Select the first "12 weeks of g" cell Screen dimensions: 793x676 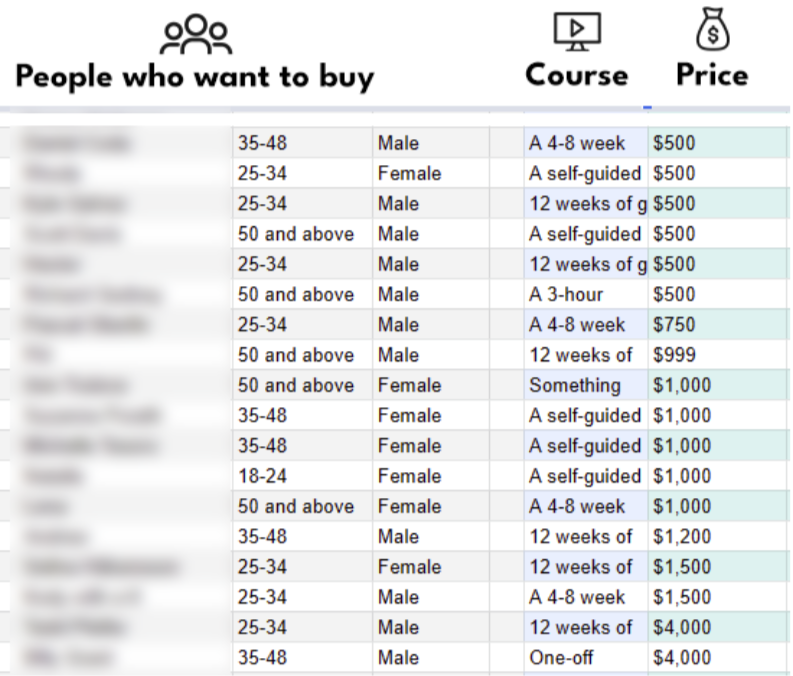tap(586, 204)
